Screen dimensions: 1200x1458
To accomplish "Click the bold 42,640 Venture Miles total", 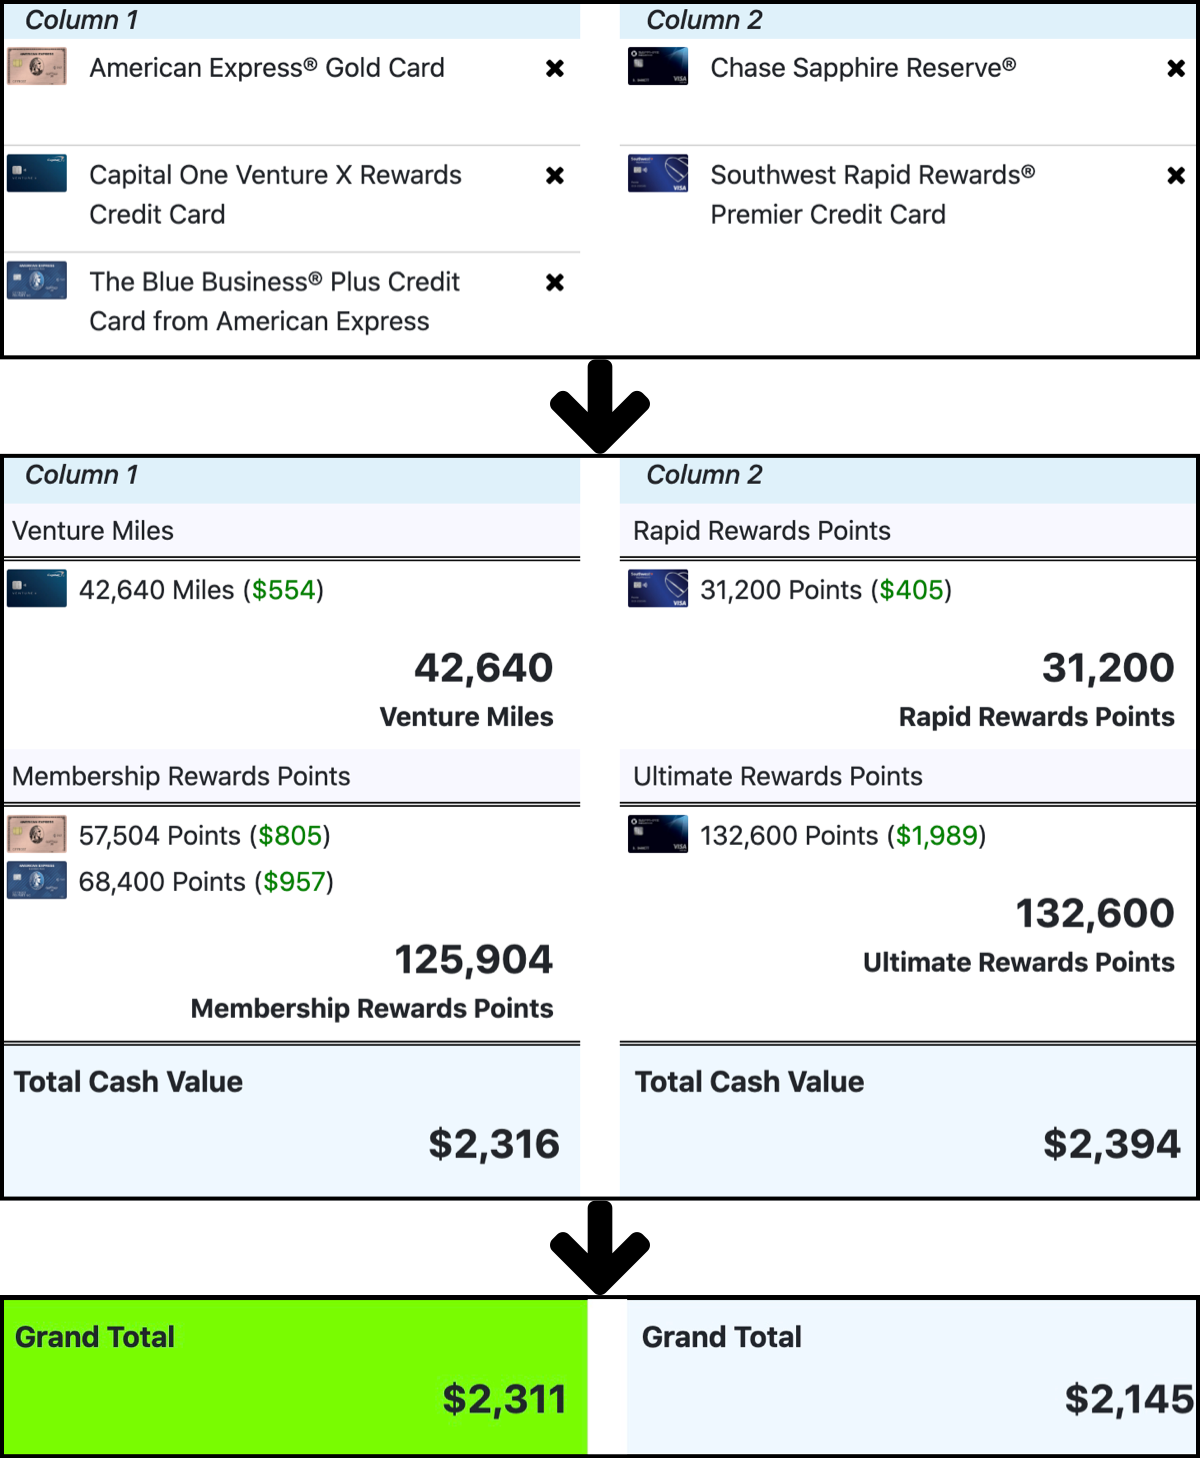I will tap(483, 668).
